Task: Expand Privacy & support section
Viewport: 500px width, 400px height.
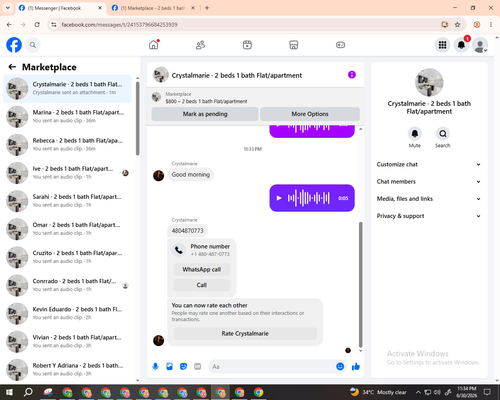Action: click(429, 216)
